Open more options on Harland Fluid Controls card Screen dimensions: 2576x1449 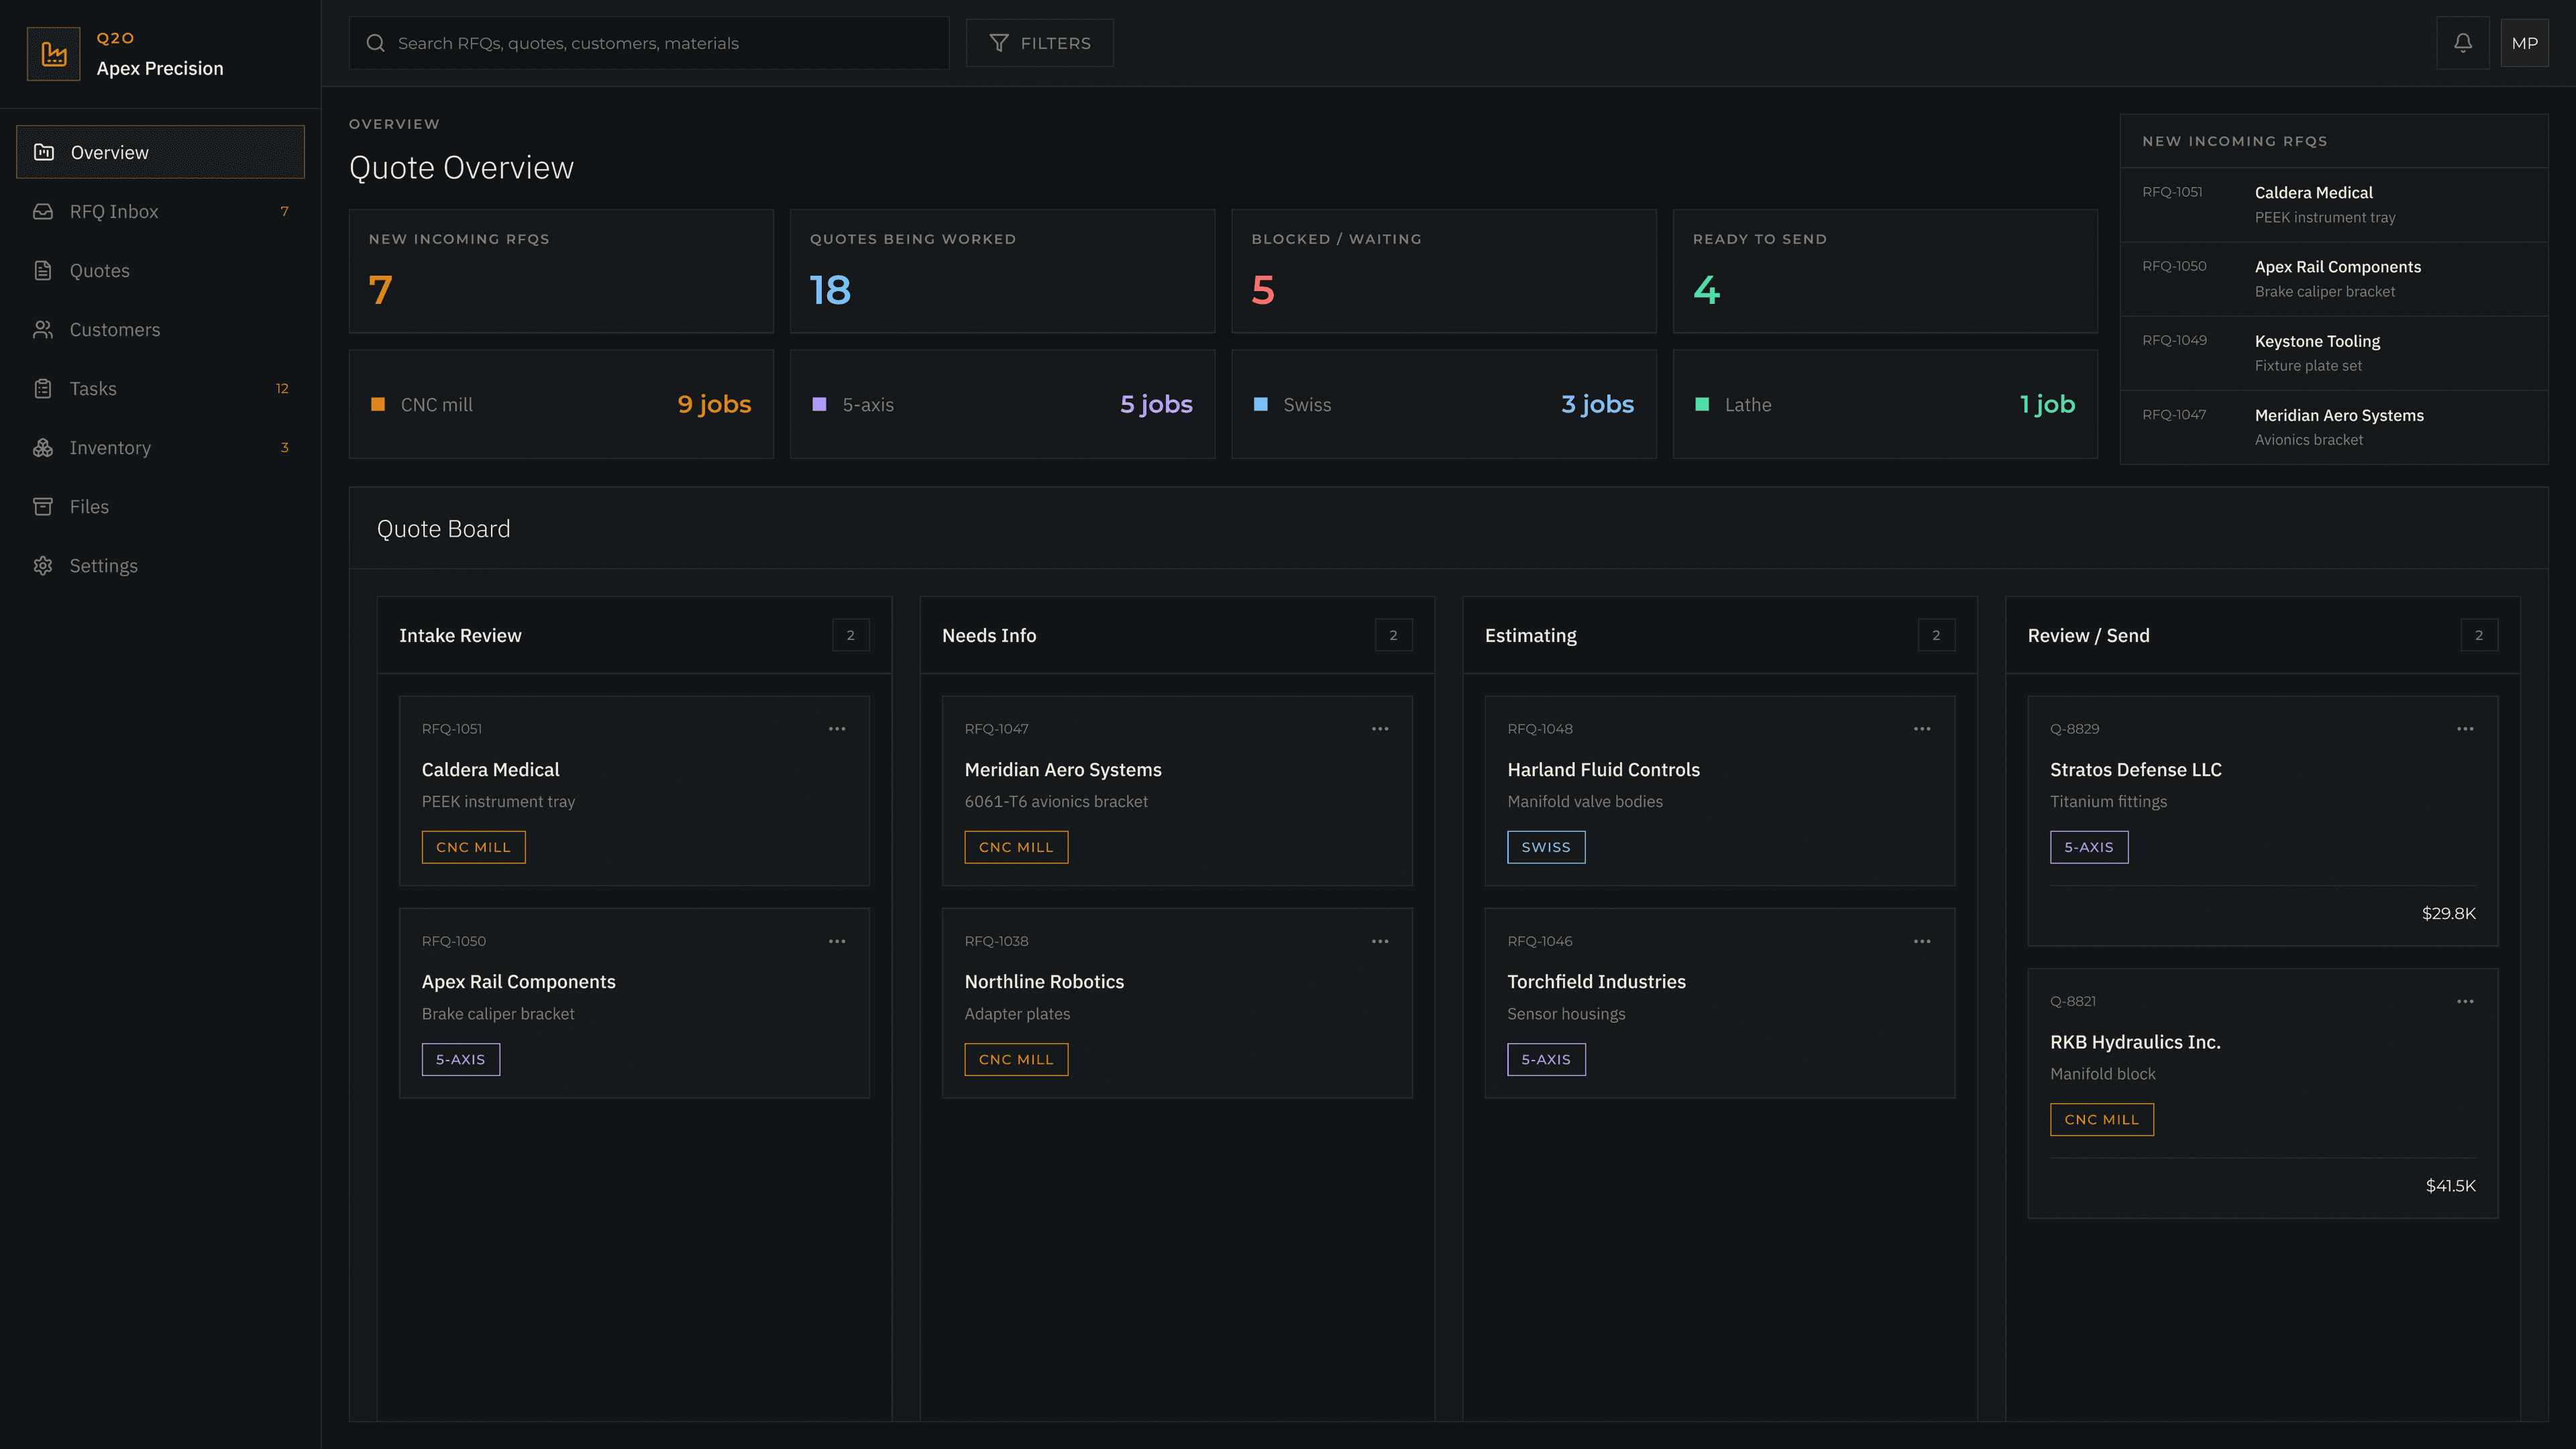click(1922, 729)
